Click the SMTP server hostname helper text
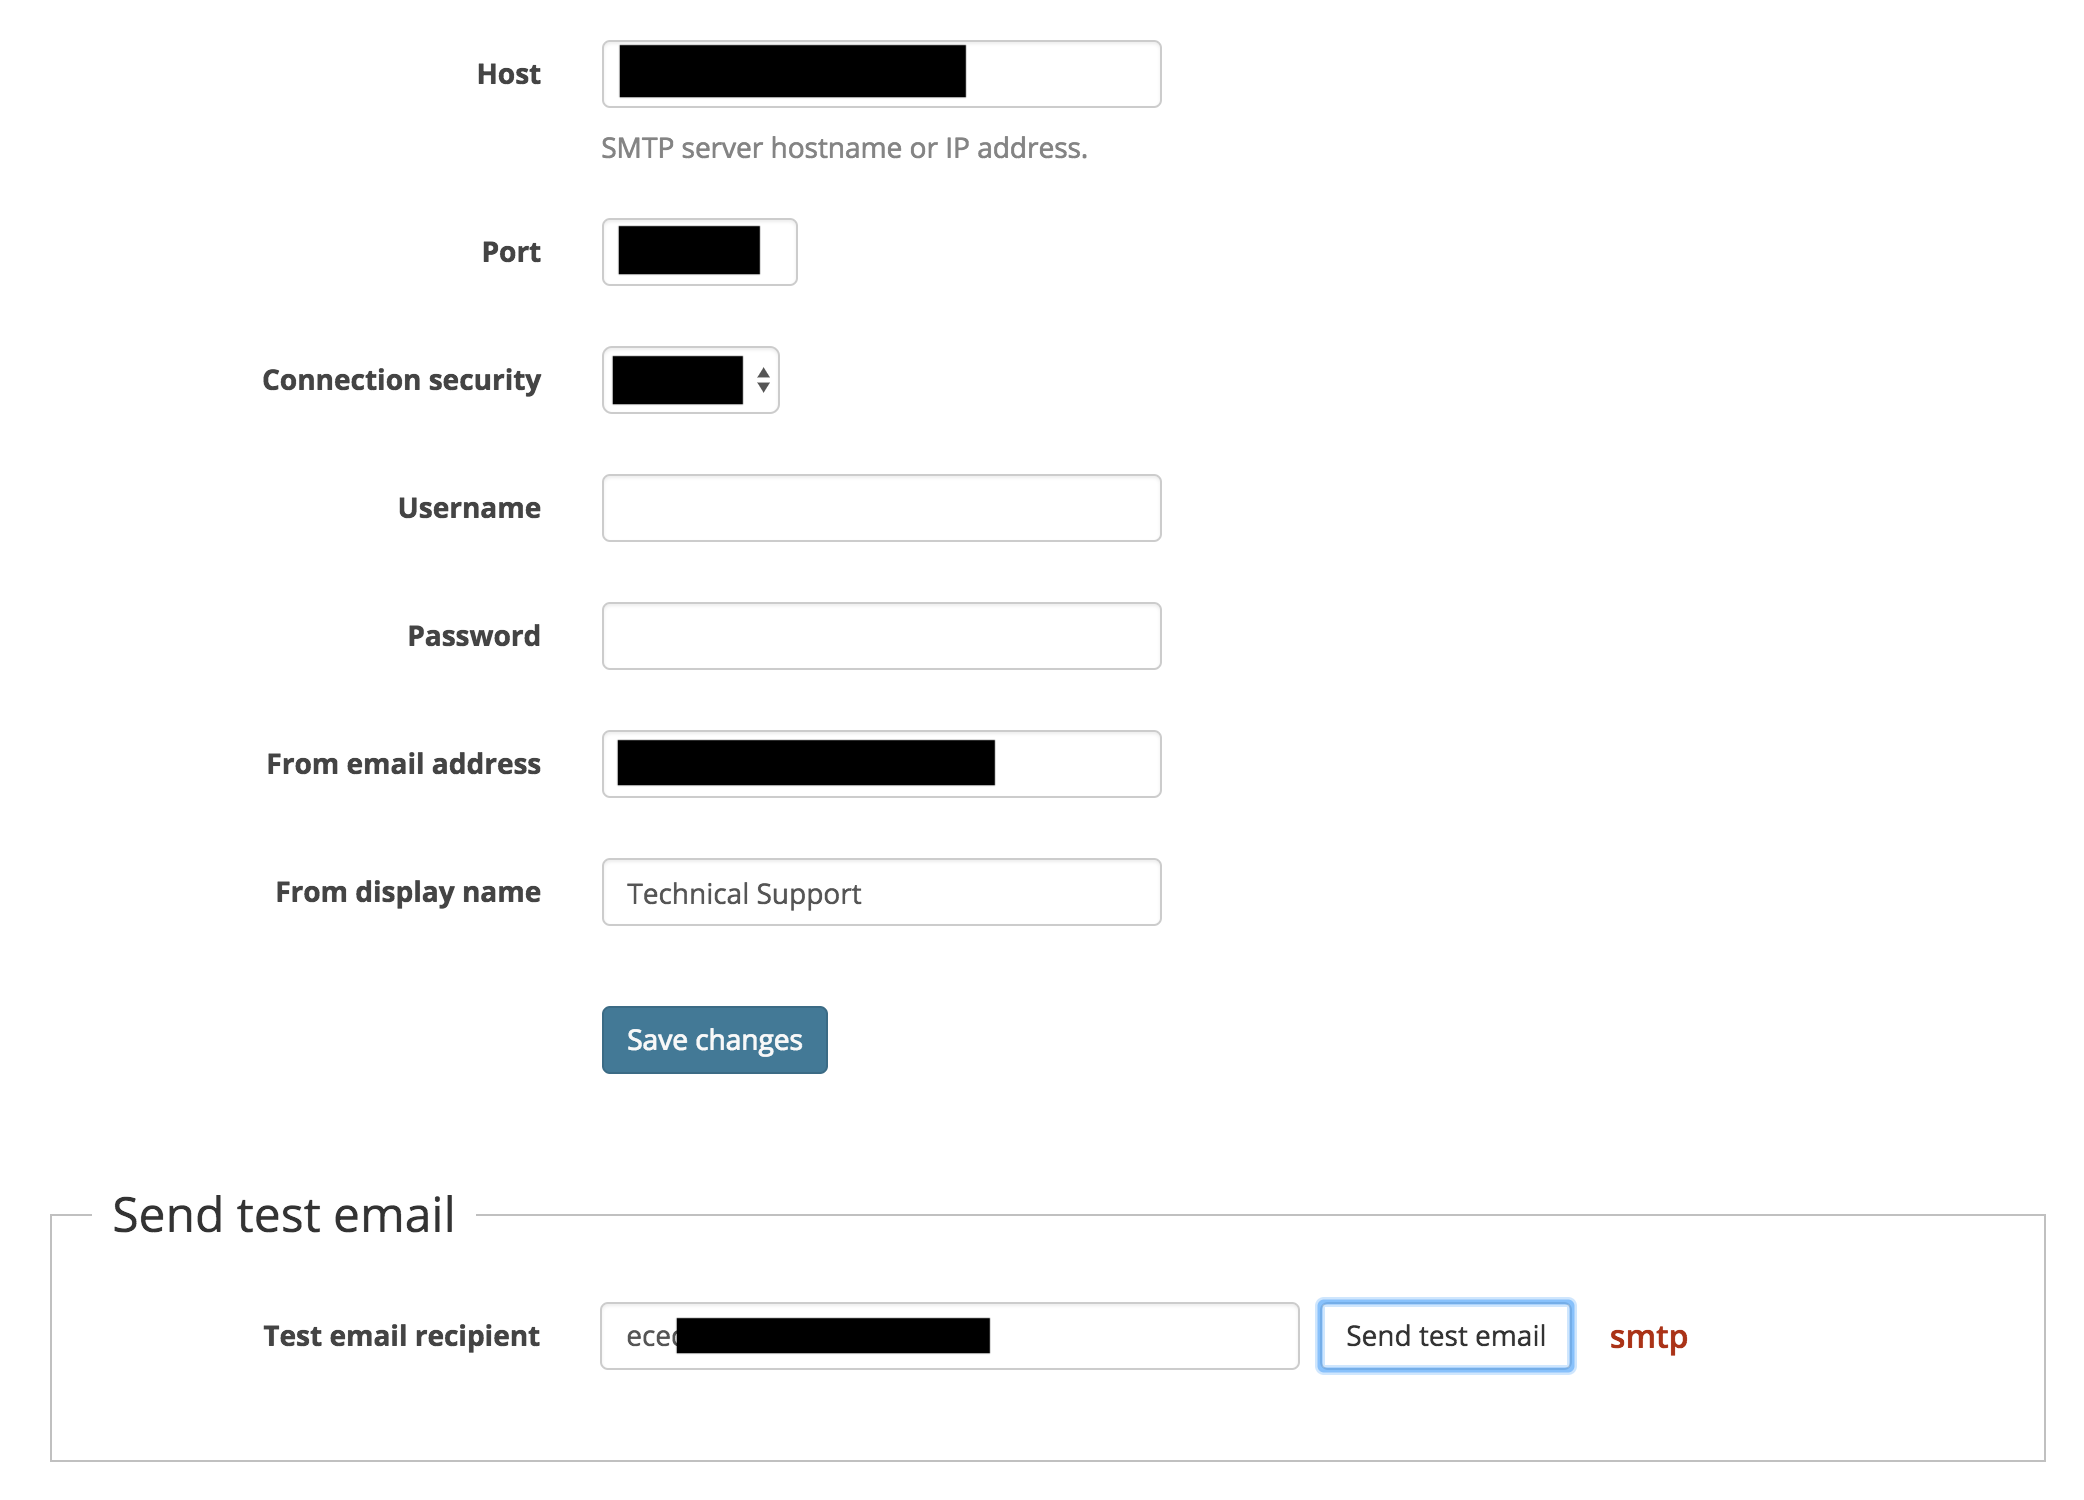Screen dimensions: 2084x1500 (843, 147)
